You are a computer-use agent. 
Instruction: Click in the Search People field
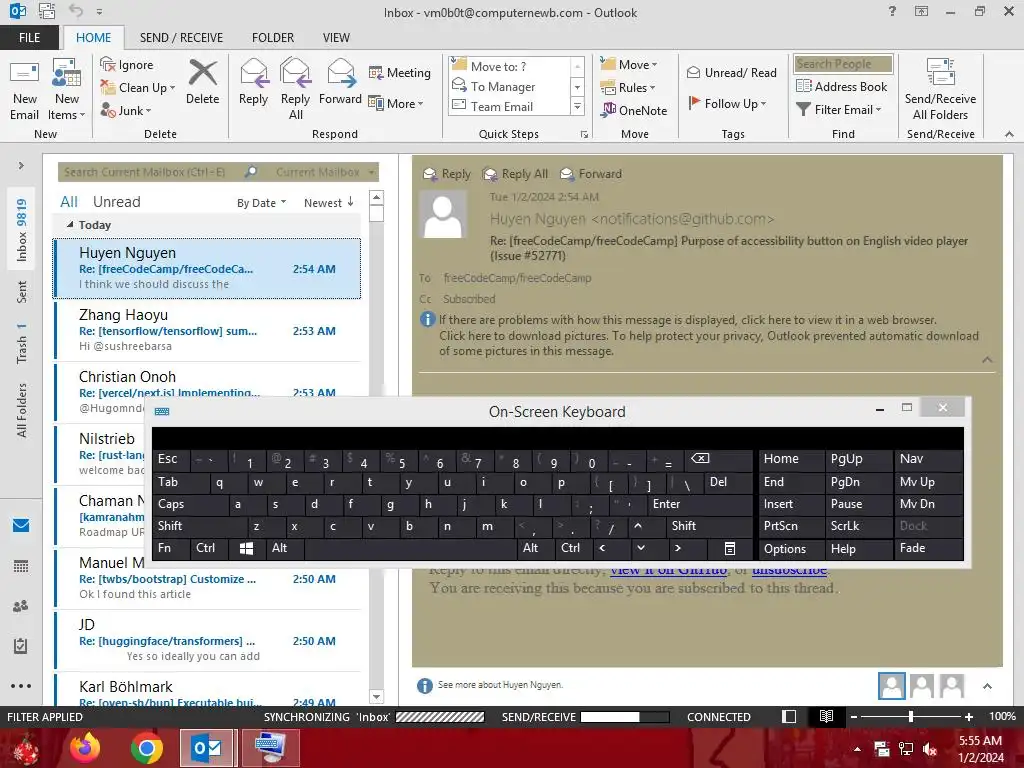(842, 64)
